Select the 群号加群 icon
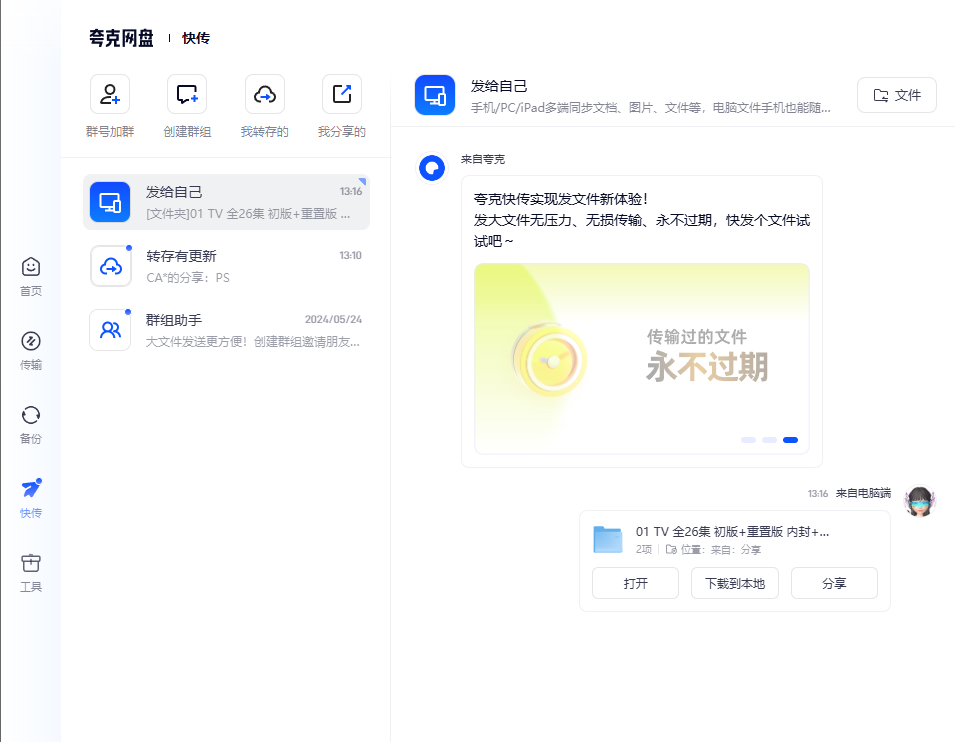Screen dimensions: 955x742 (109, 92)
